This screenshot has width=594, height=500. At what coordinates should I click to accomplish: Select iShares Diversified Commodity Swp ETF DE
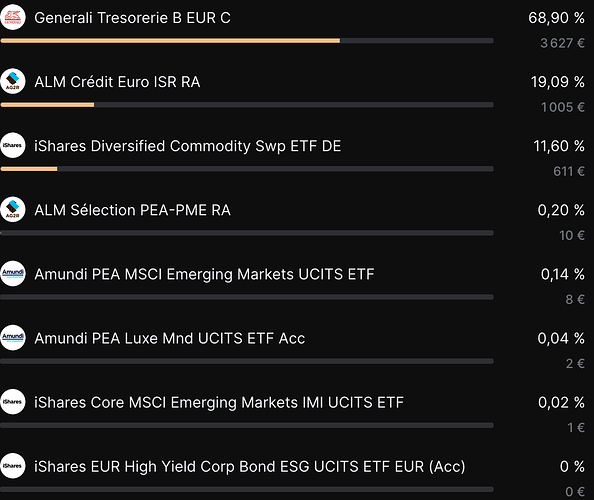(x=188, y=146)
